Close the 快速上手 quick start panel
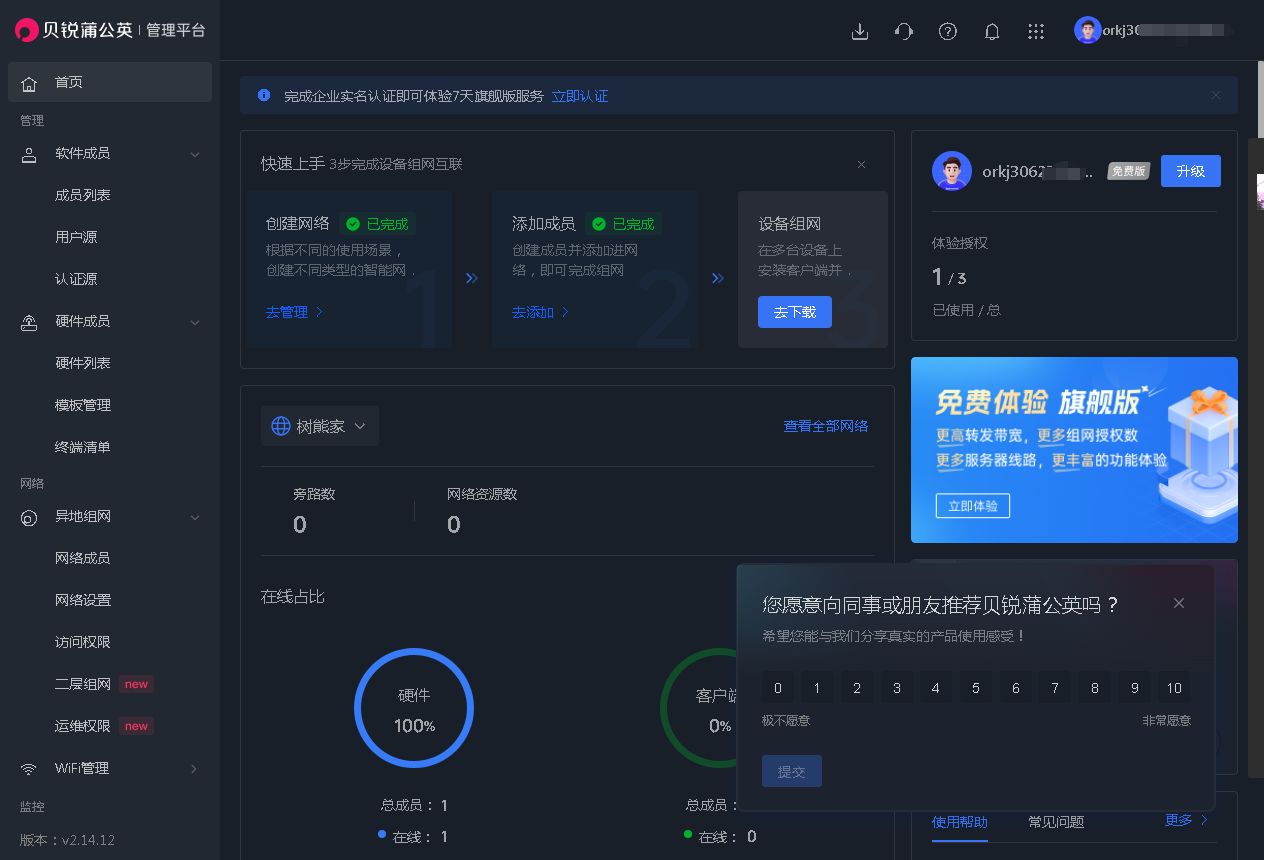1264x860 pixels. pyautogui.click(x=861, y=164)
